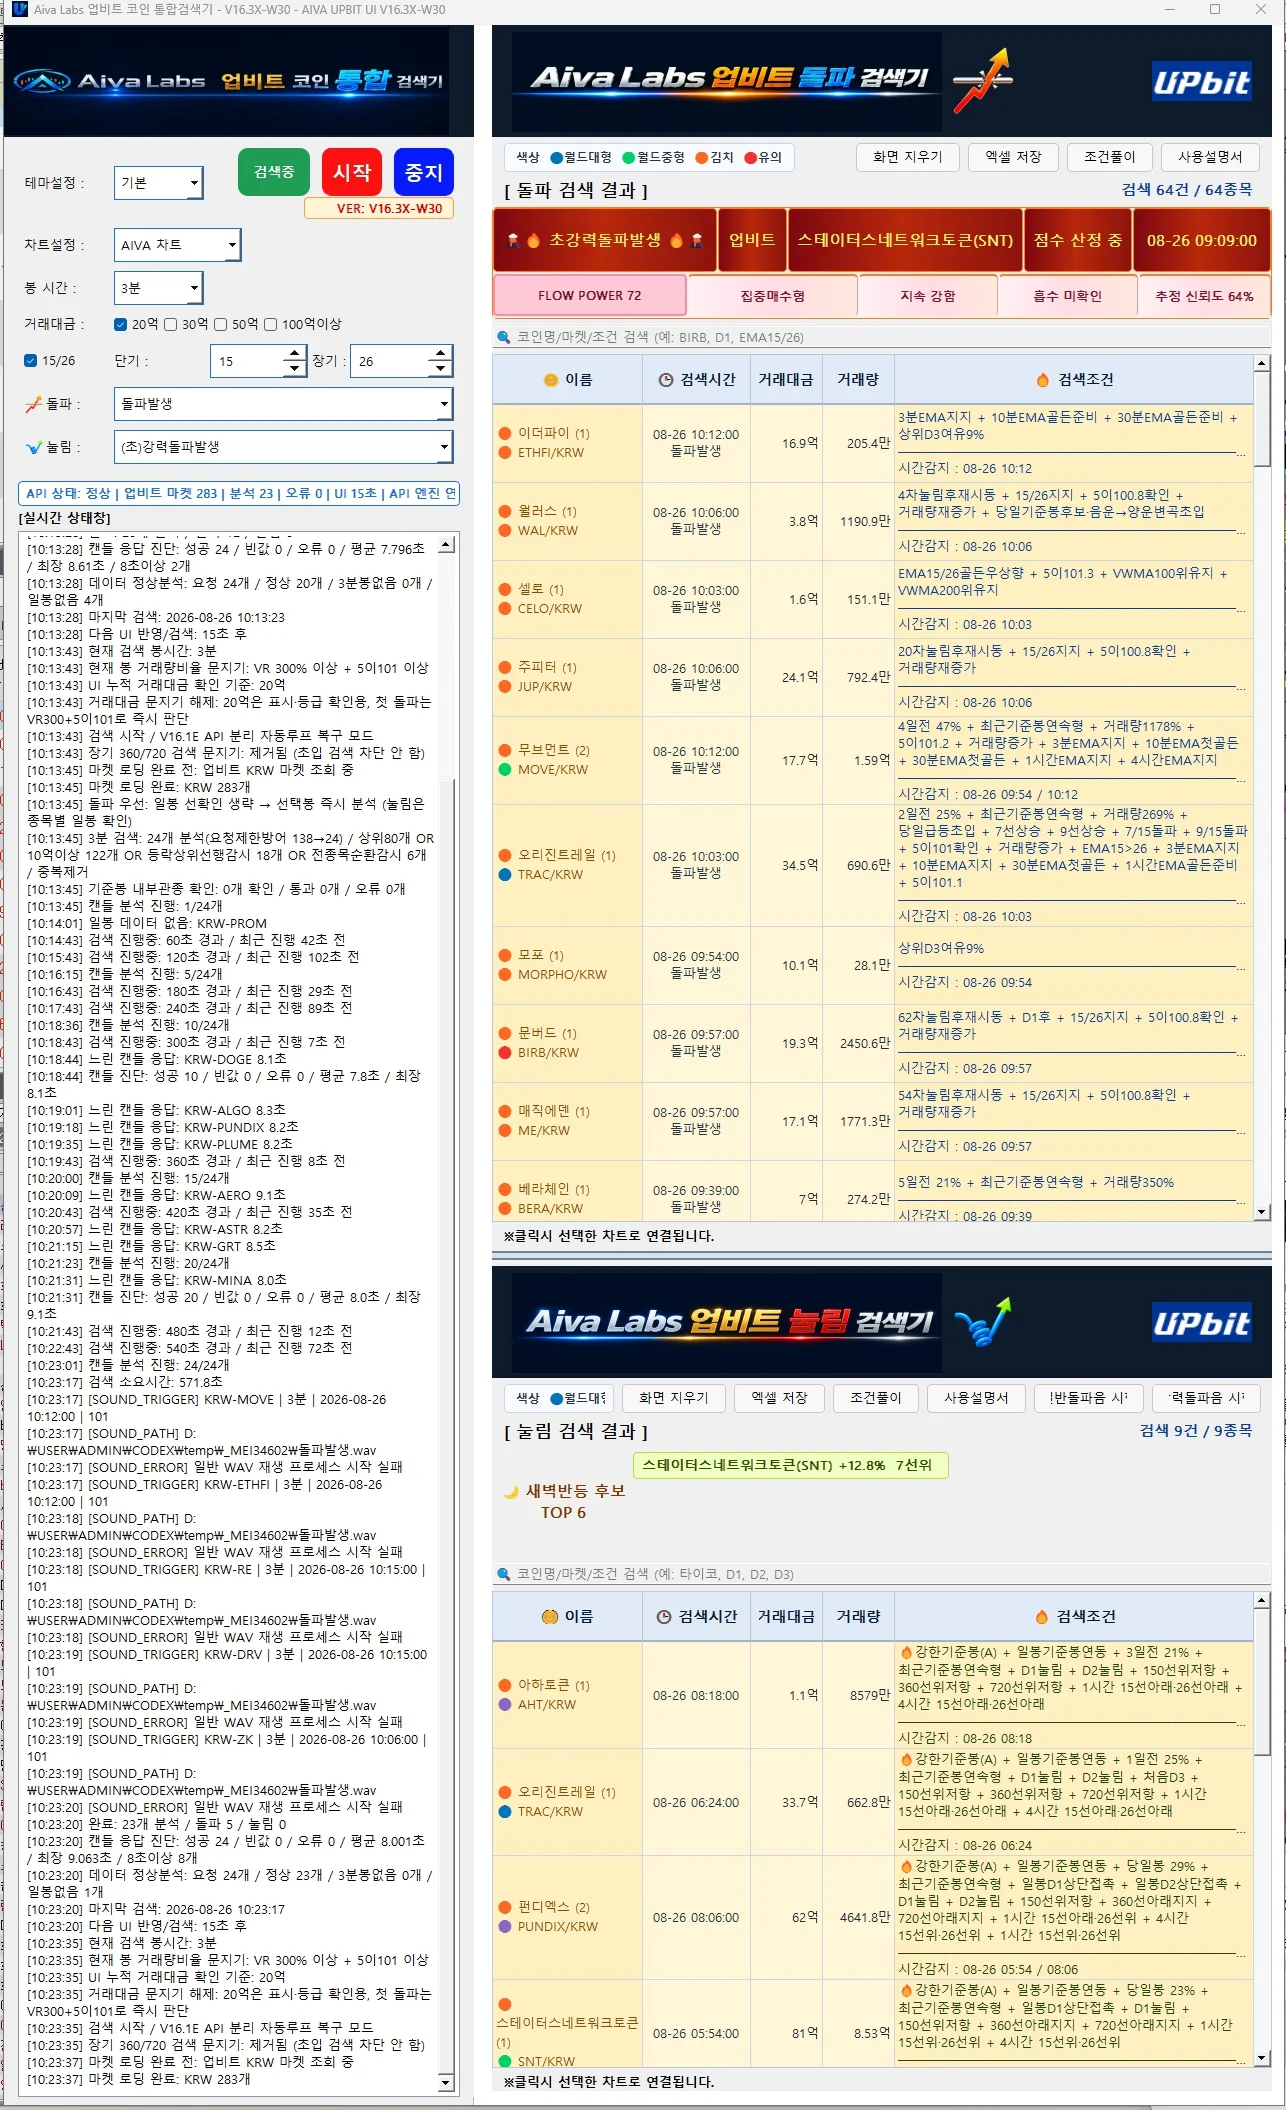Screen dimensions: 1286x2110
Task: Click the purple dot next to AHT/KRW
Action: pos(505,1705)
